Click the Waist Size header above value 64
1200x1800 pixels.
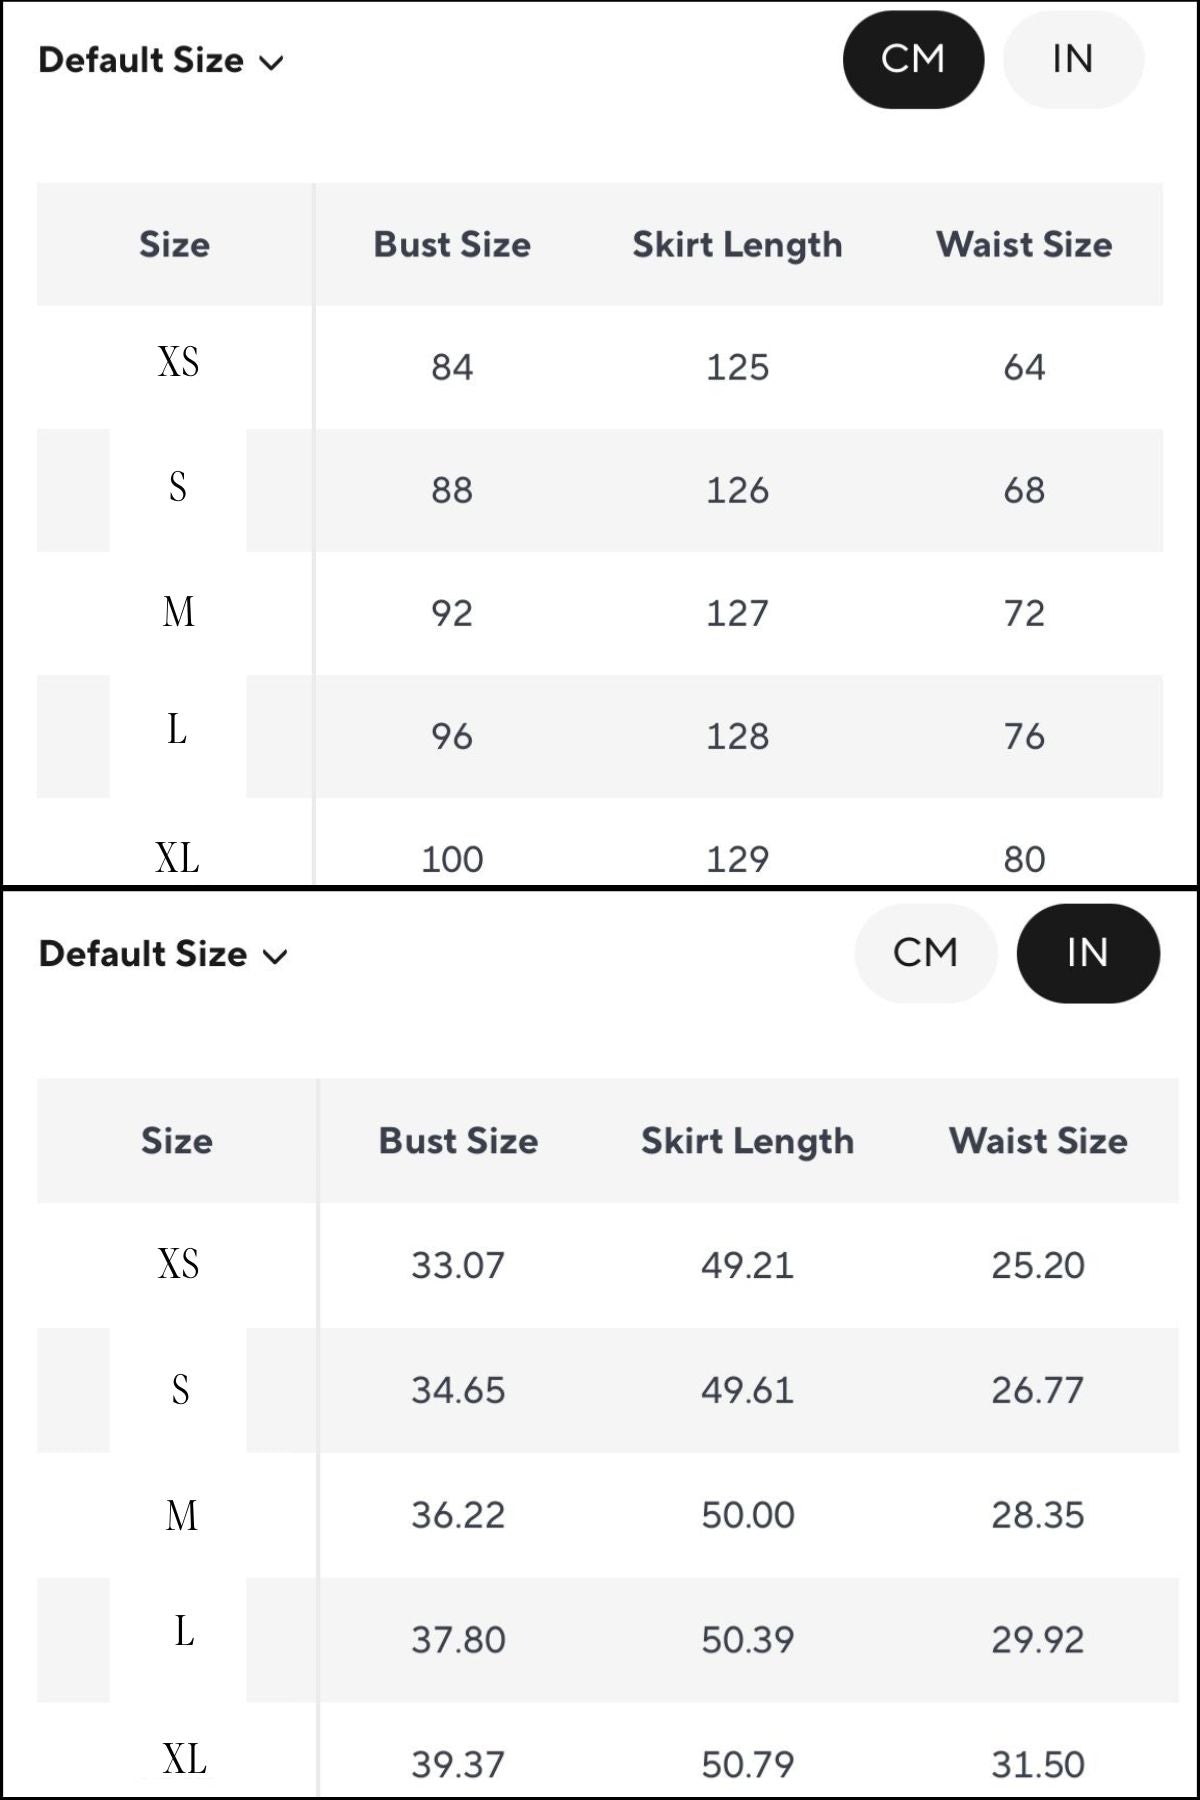point(1024,245)
